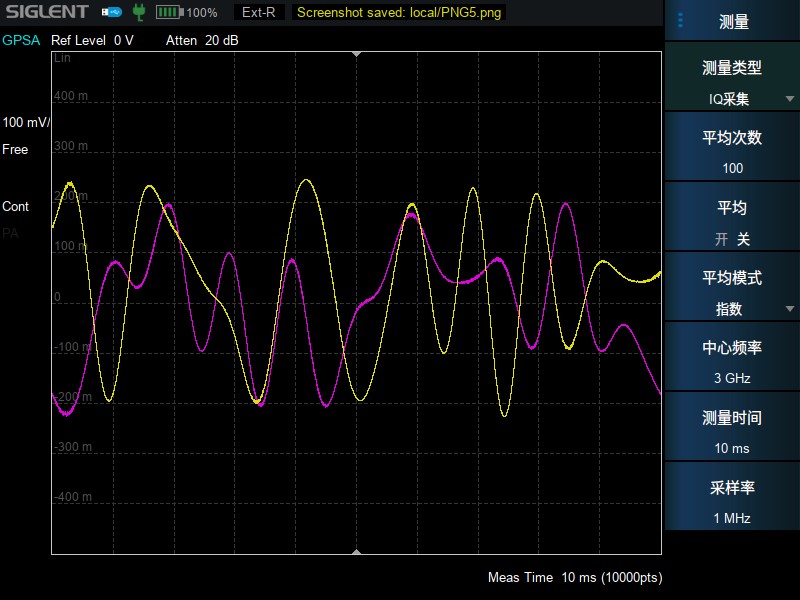Viewport: 800px width, 600px height.
Task: Select the 采样率 1 MHz setting
Action: click(x=732, y=502)
